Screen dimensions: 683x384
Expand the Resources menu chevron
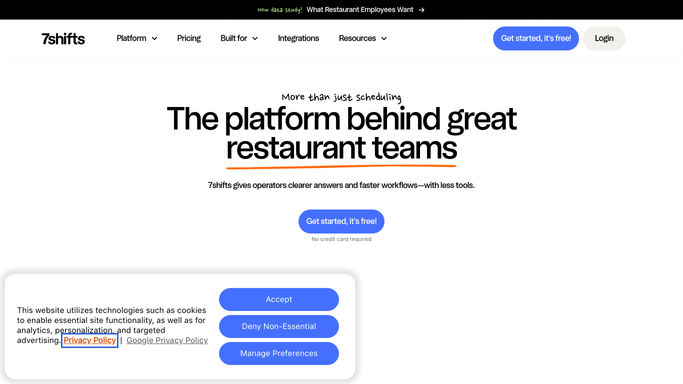384,39
